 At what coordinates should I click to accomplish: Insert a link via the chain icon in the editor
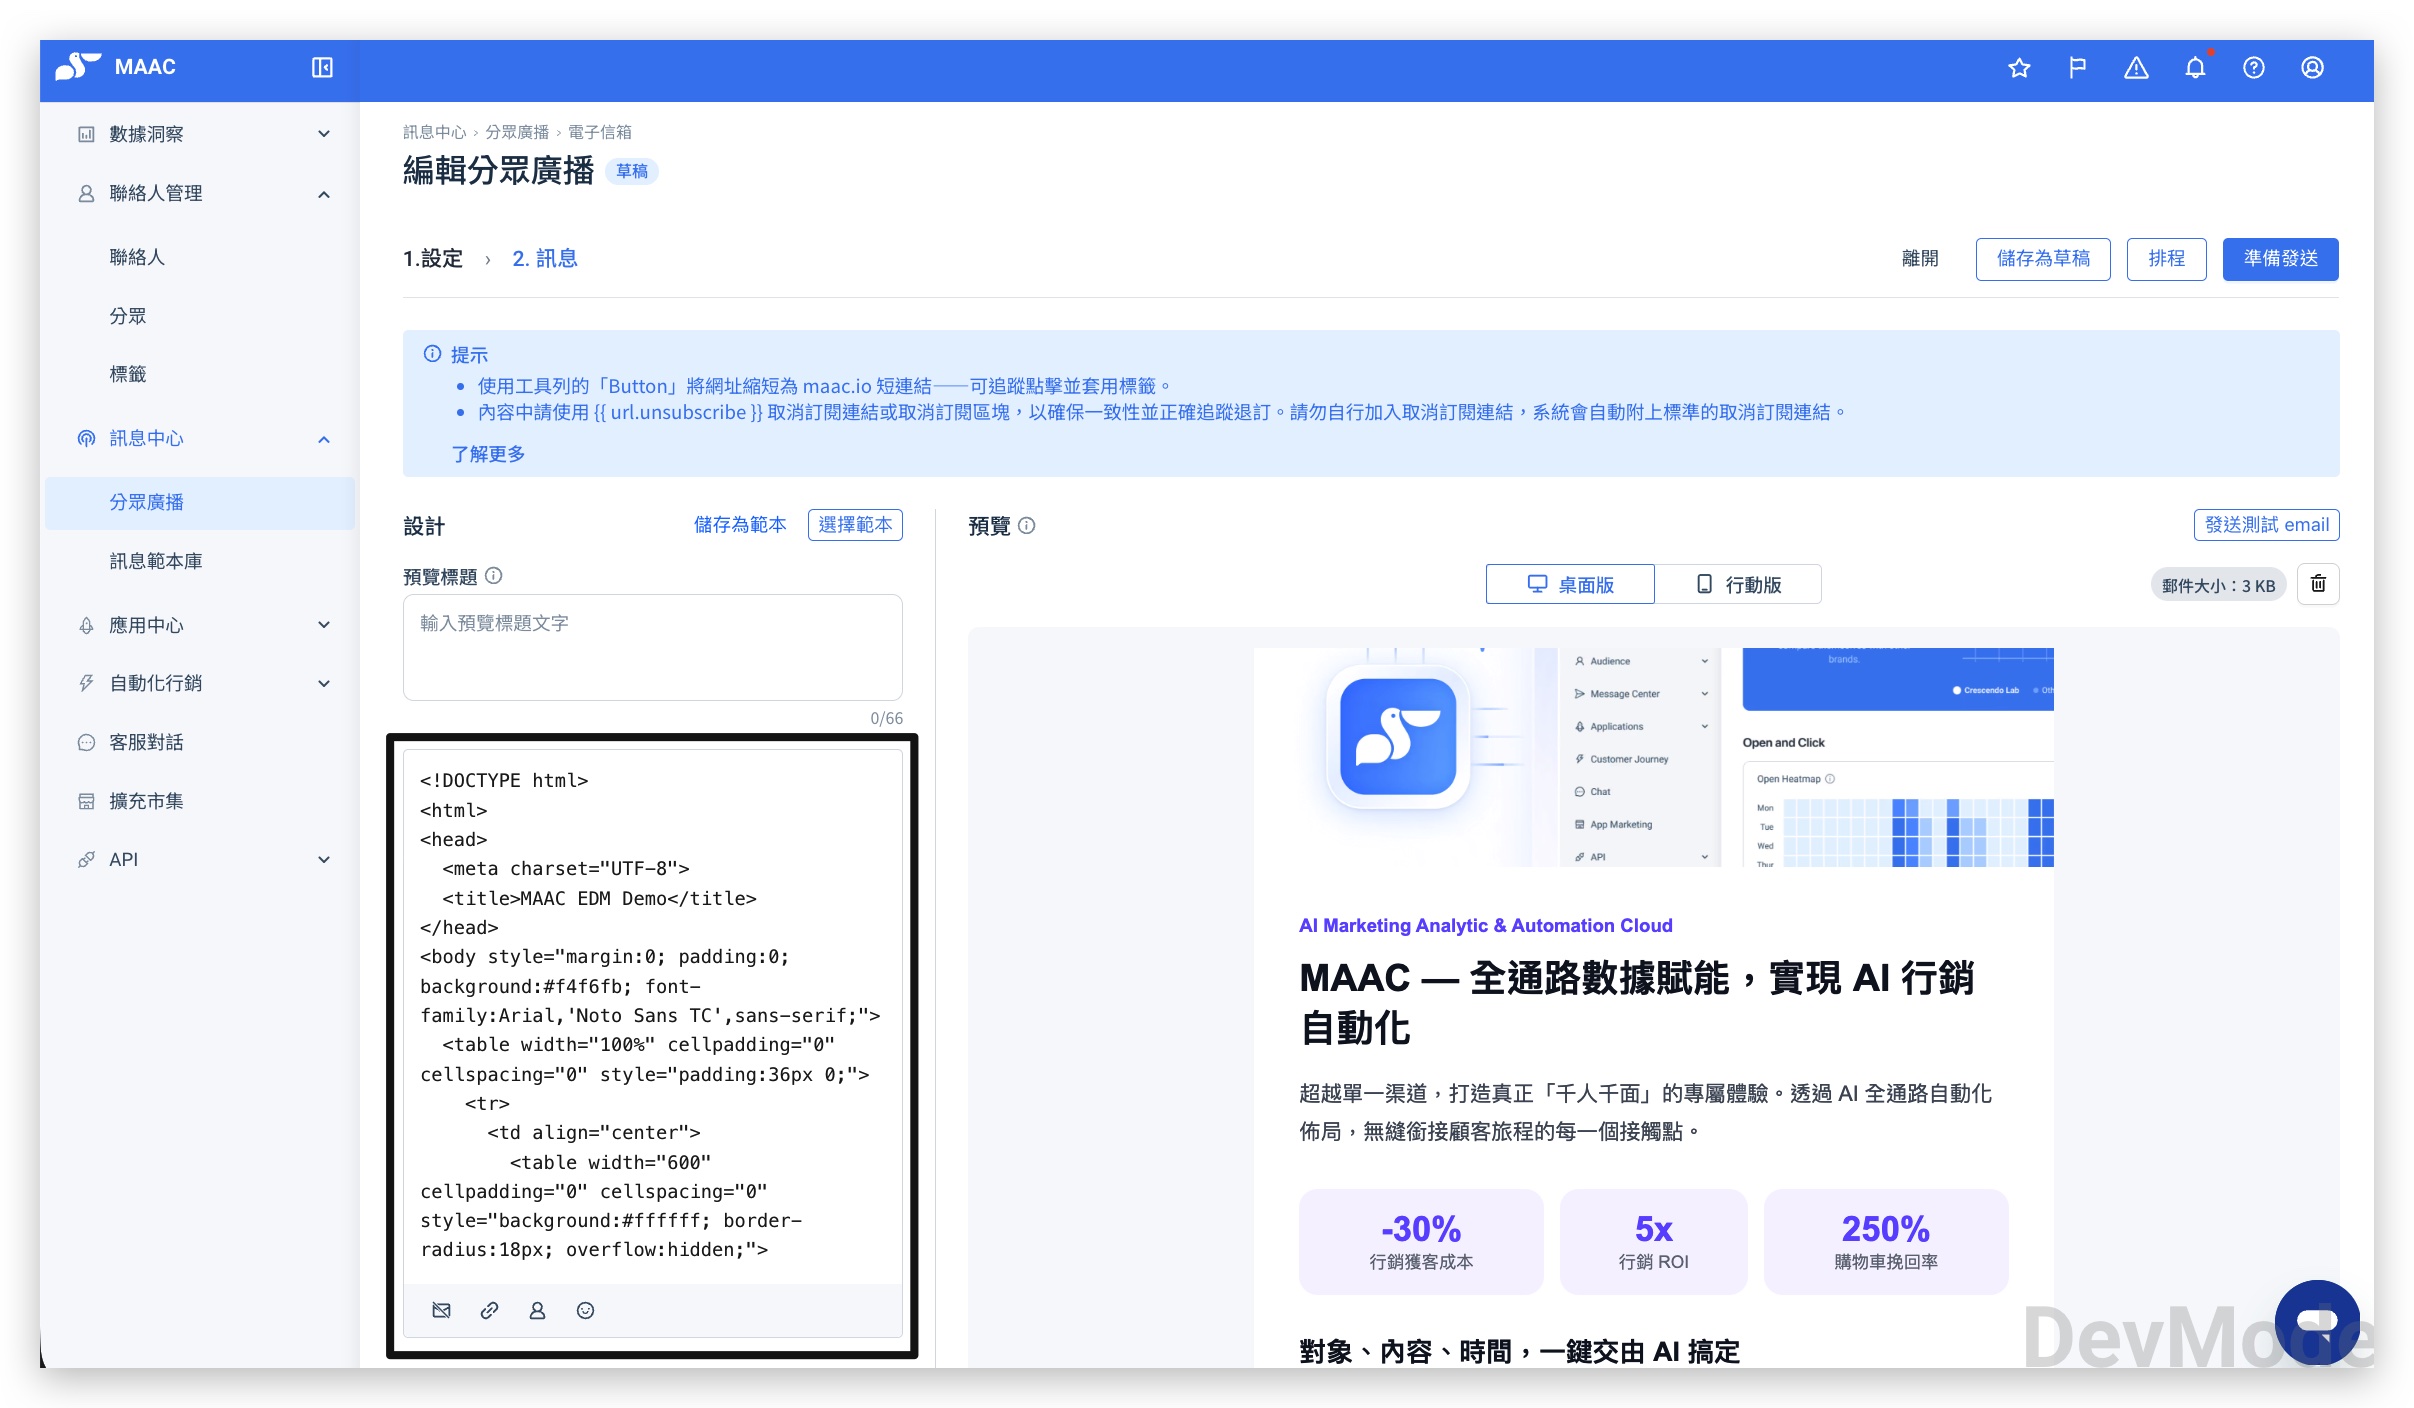[x=489, y=1310]
